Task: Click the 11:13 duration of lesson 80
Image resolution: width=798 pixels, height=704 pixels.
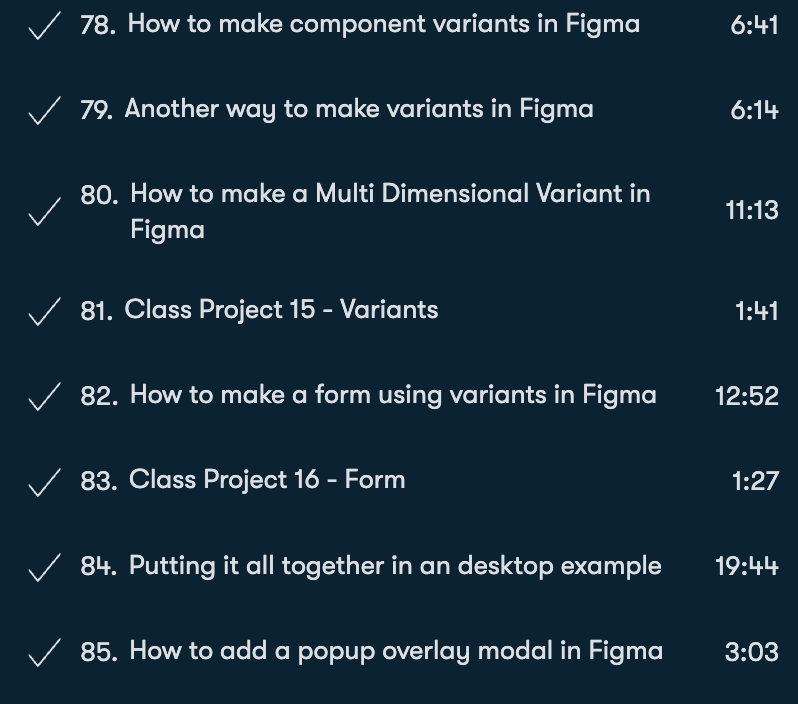Action: pyautogui.click(x=751, y=211)
